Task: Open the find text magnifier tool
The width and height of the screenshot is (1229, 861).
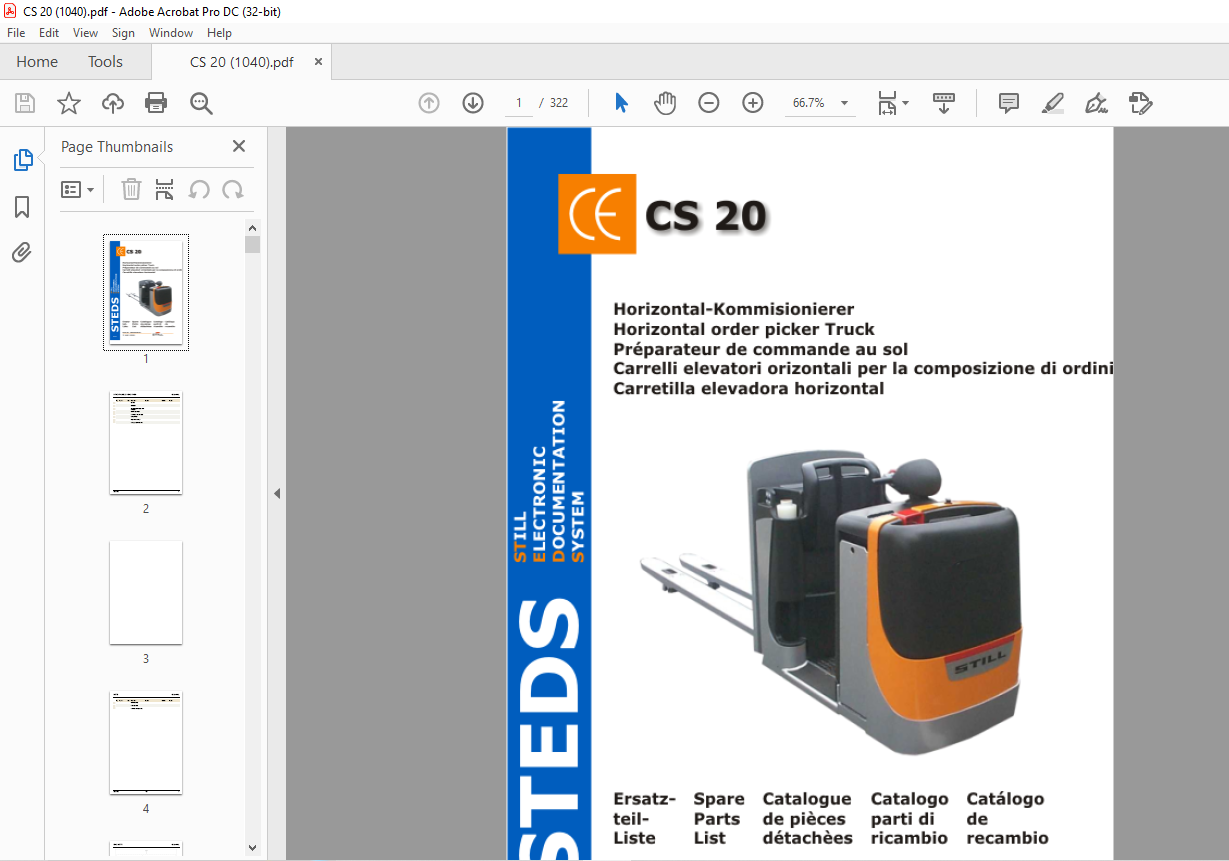Action: [201, 103]
